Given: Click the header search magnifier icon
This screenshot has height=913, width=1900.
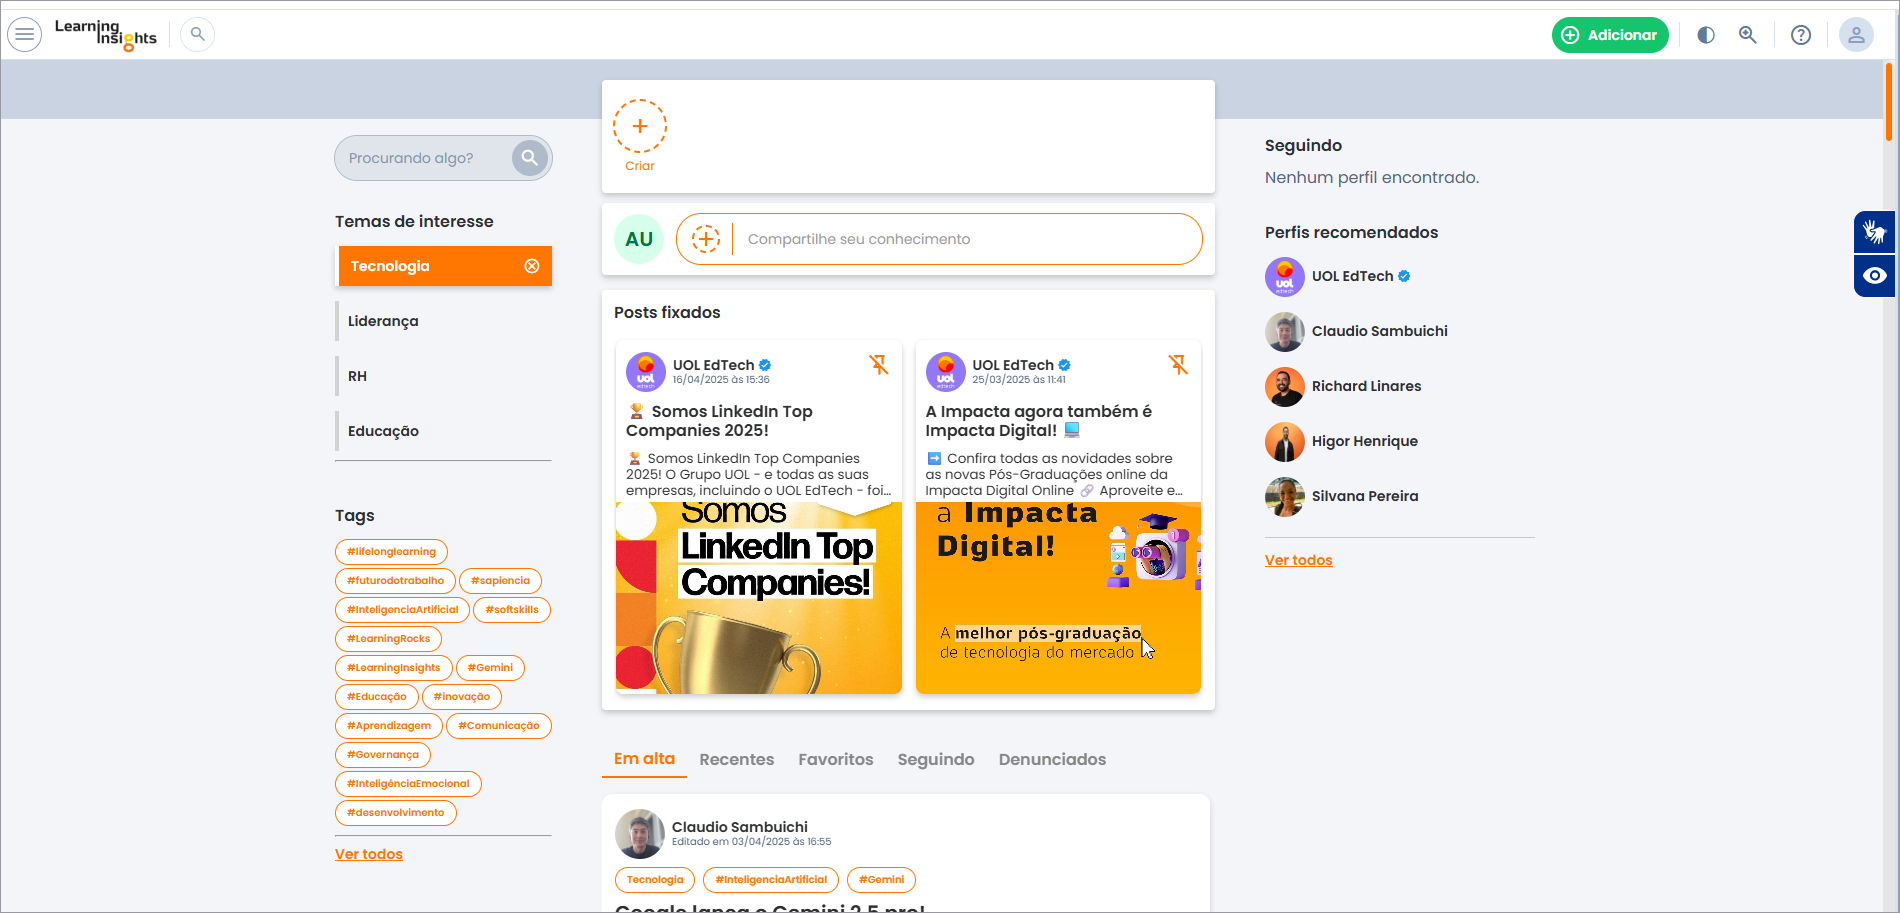Looking at the screenshot, I should [x=198, y=35].
